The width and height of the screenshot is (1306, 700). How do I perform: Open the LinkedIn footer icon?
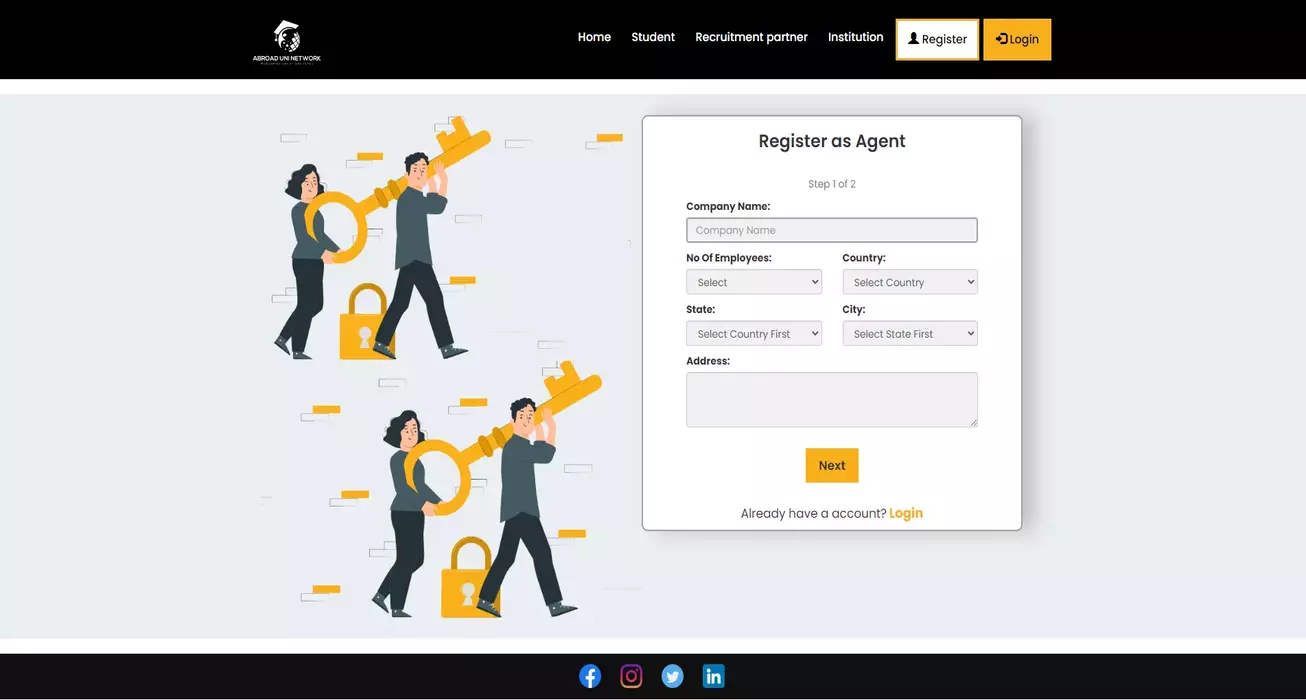pos(713,677)
